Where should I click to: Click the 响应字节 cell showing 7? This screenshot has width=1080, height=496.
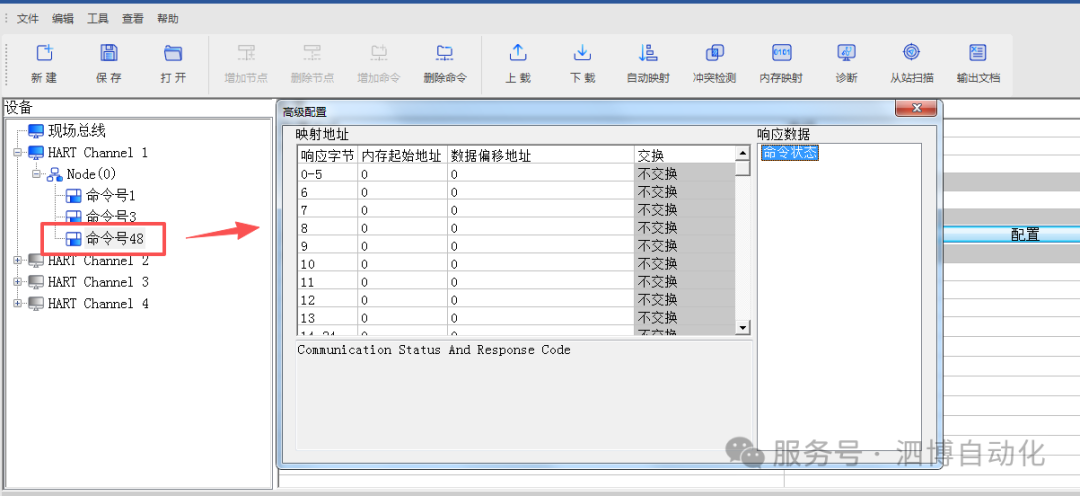pyautogui.click(x=327, y=209)
